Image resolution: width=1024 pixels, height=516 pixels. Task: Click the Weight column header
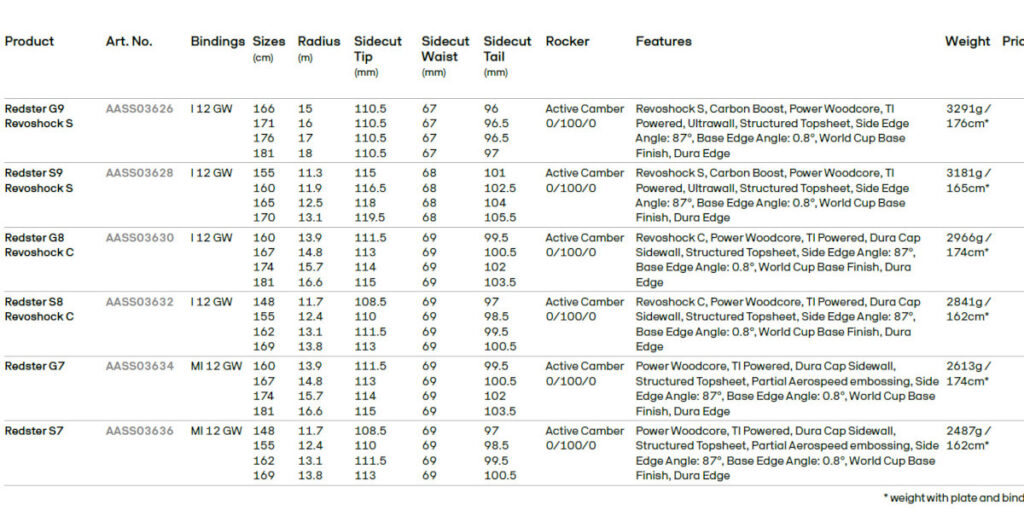pos(967,42)
